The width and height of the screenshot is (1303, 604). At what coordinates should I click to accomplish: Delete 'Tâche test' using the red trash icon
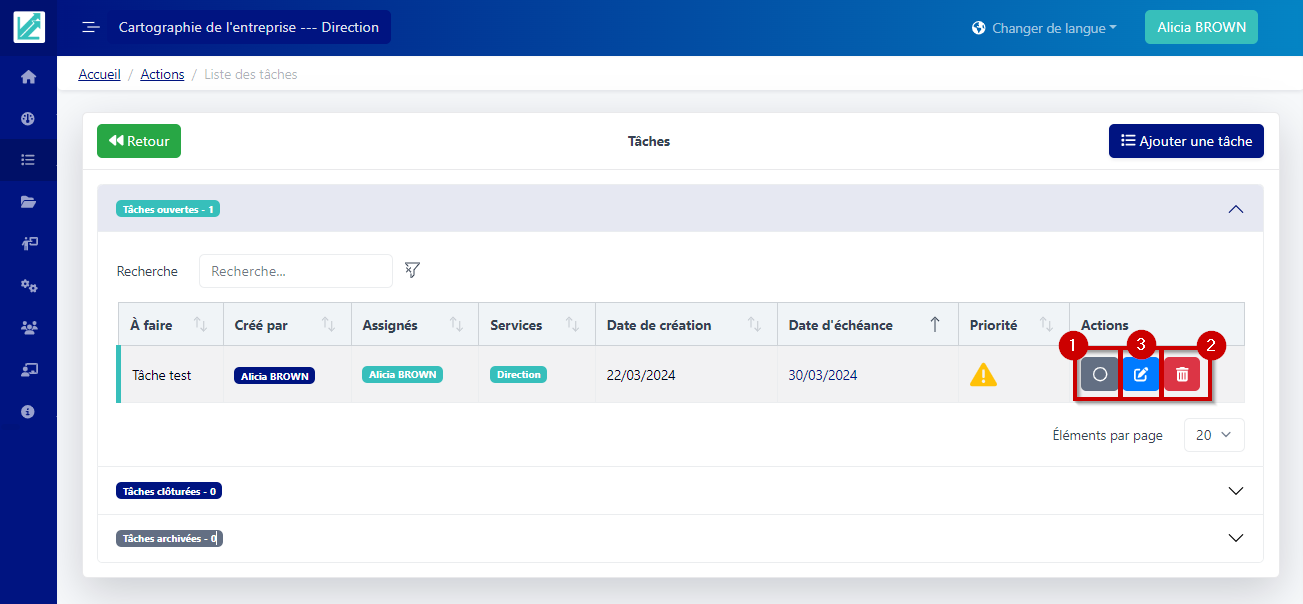coord(1182,375)
